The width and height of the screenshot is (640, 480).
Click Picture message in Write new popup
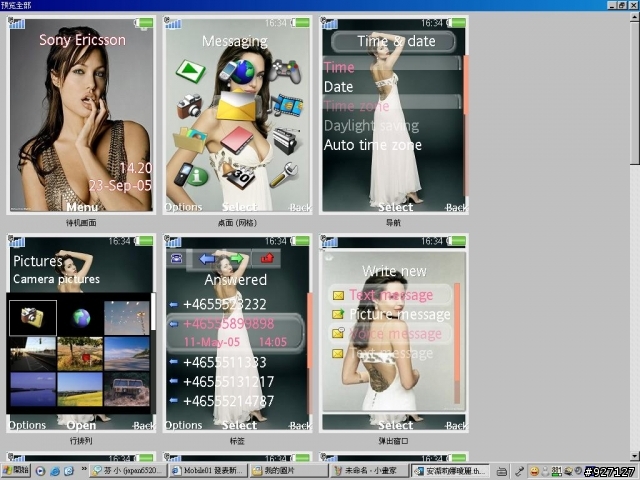click(x=400, y=314)
